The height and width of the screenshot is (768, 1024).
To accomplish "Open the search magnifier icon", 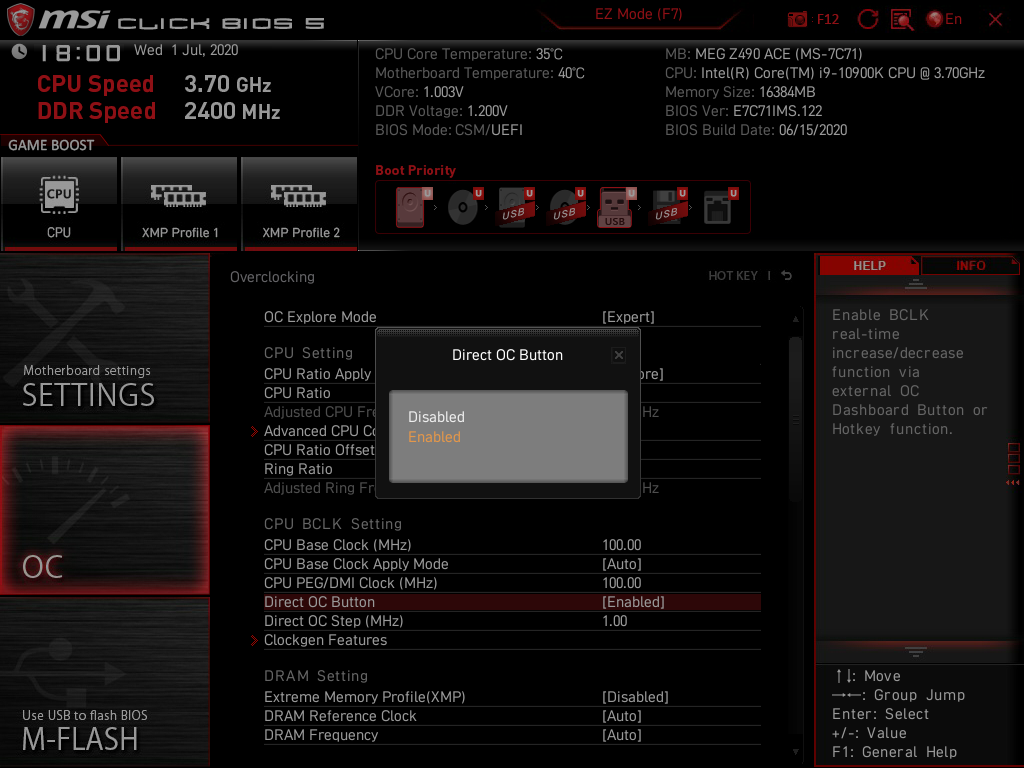I will point(901,19).
